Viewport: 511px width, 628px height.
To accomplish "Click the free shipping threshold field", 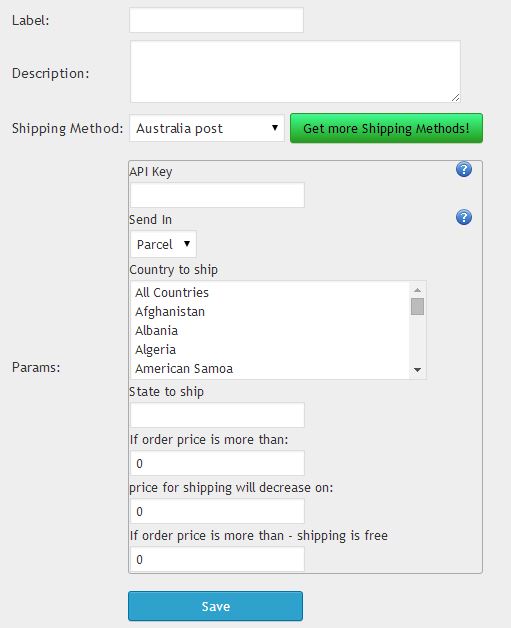I will click(x=217, y=559).
